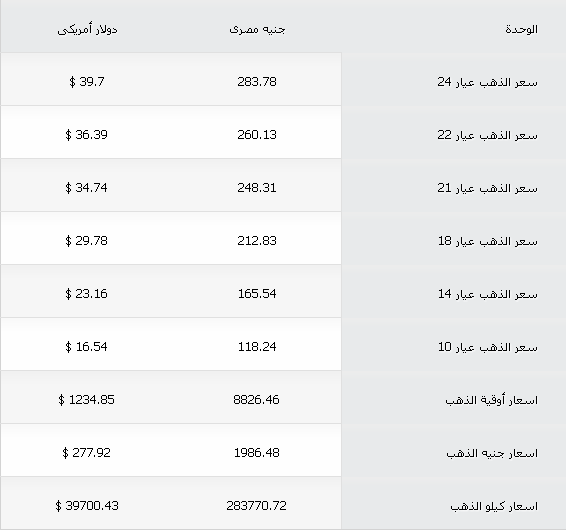This screenshot has width=566, height=530.
Task: Click the سعر الذهب عيار 14 label
Action: (x=488, y=294)
